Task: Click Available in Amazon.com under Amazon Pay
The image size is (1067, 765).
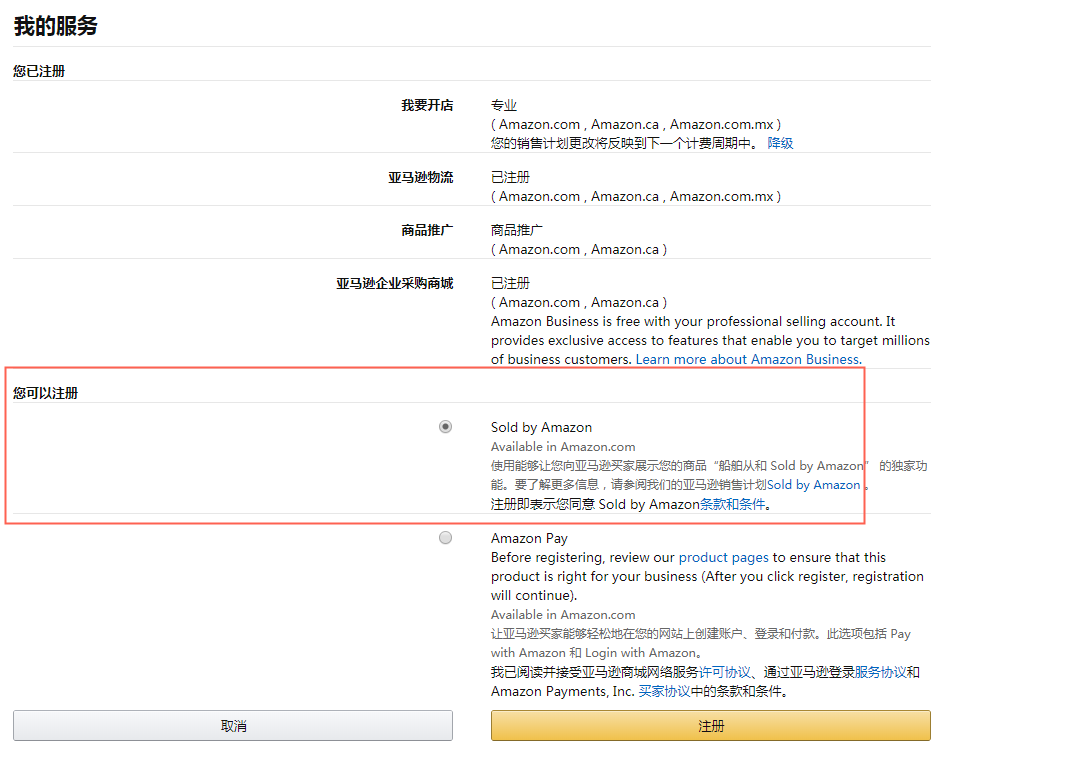Action: (x=563, y=615)
